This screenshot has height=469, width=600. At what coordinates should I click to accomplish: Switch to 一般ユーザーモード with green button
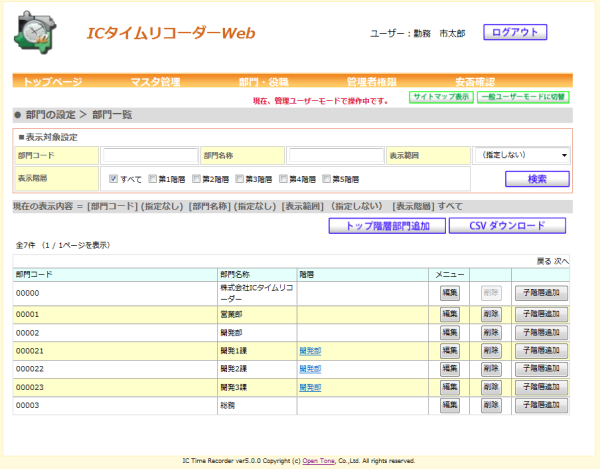pos(523,97)
